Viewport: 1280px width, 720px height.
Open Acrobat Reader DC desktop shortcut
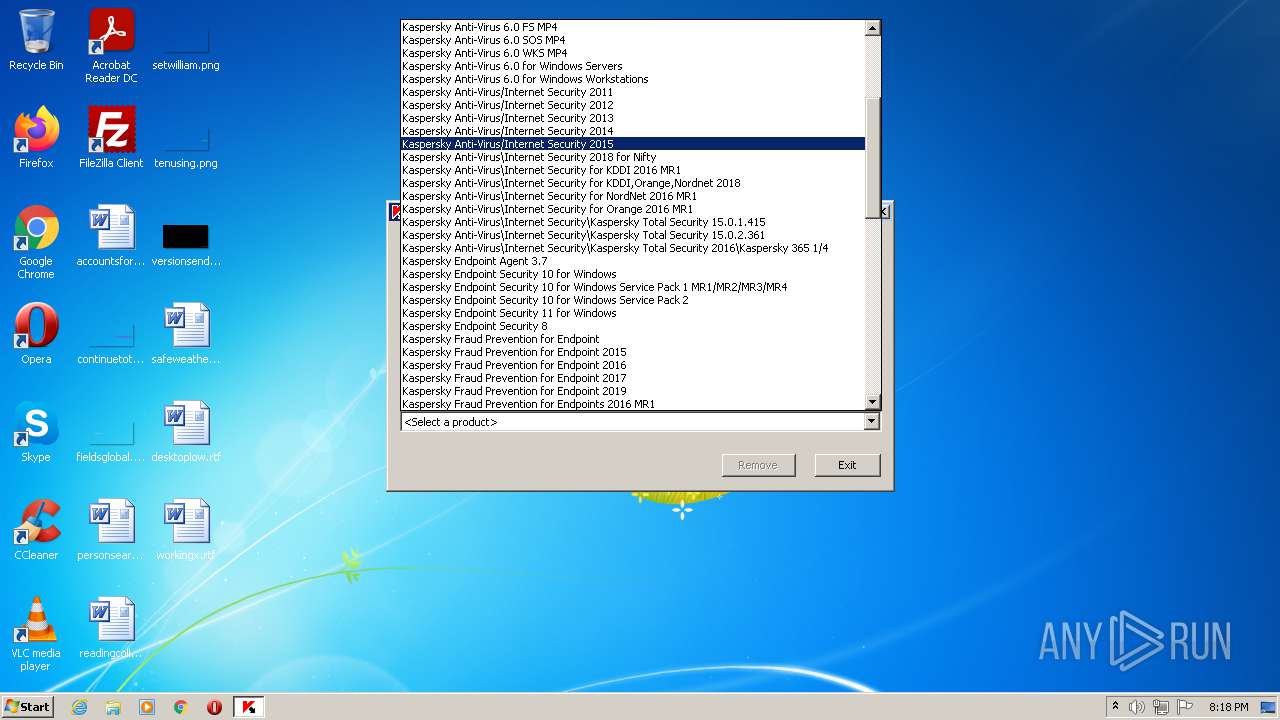click(111, 46)
